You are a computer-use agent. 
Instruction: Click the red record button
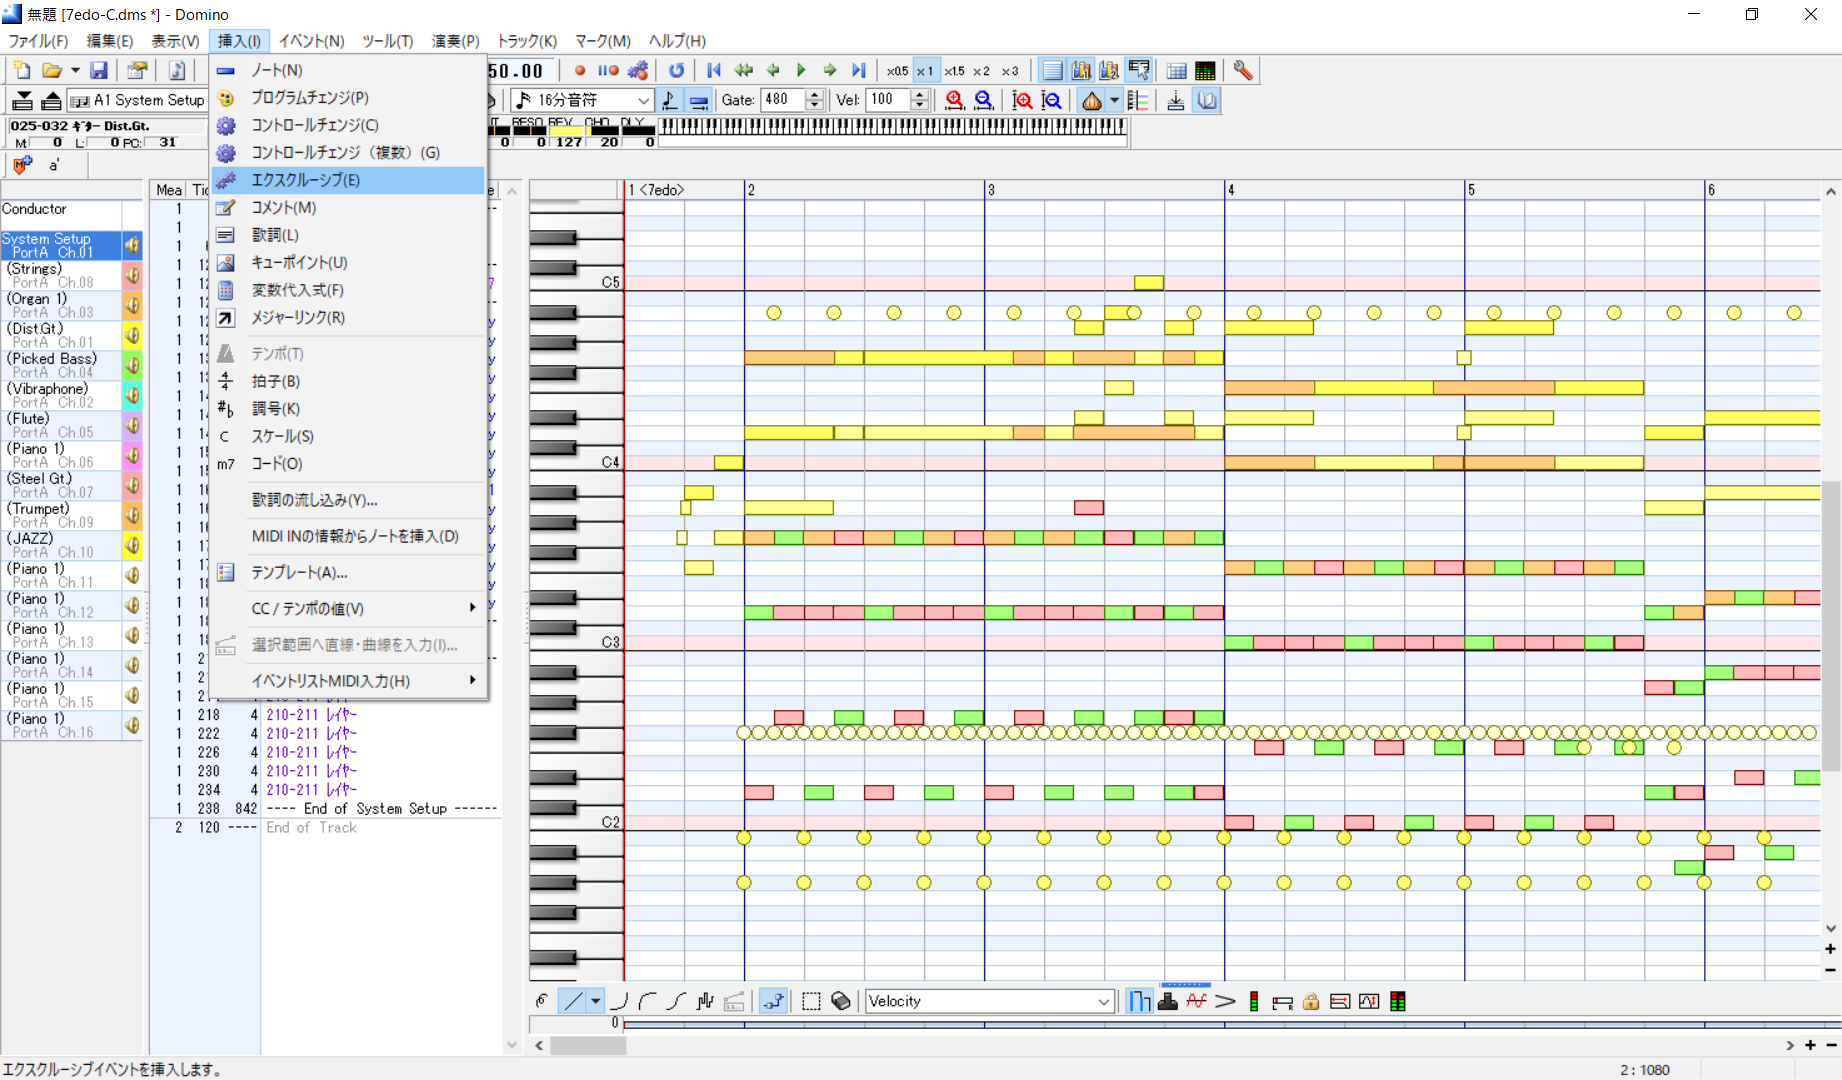click(579, 70)
